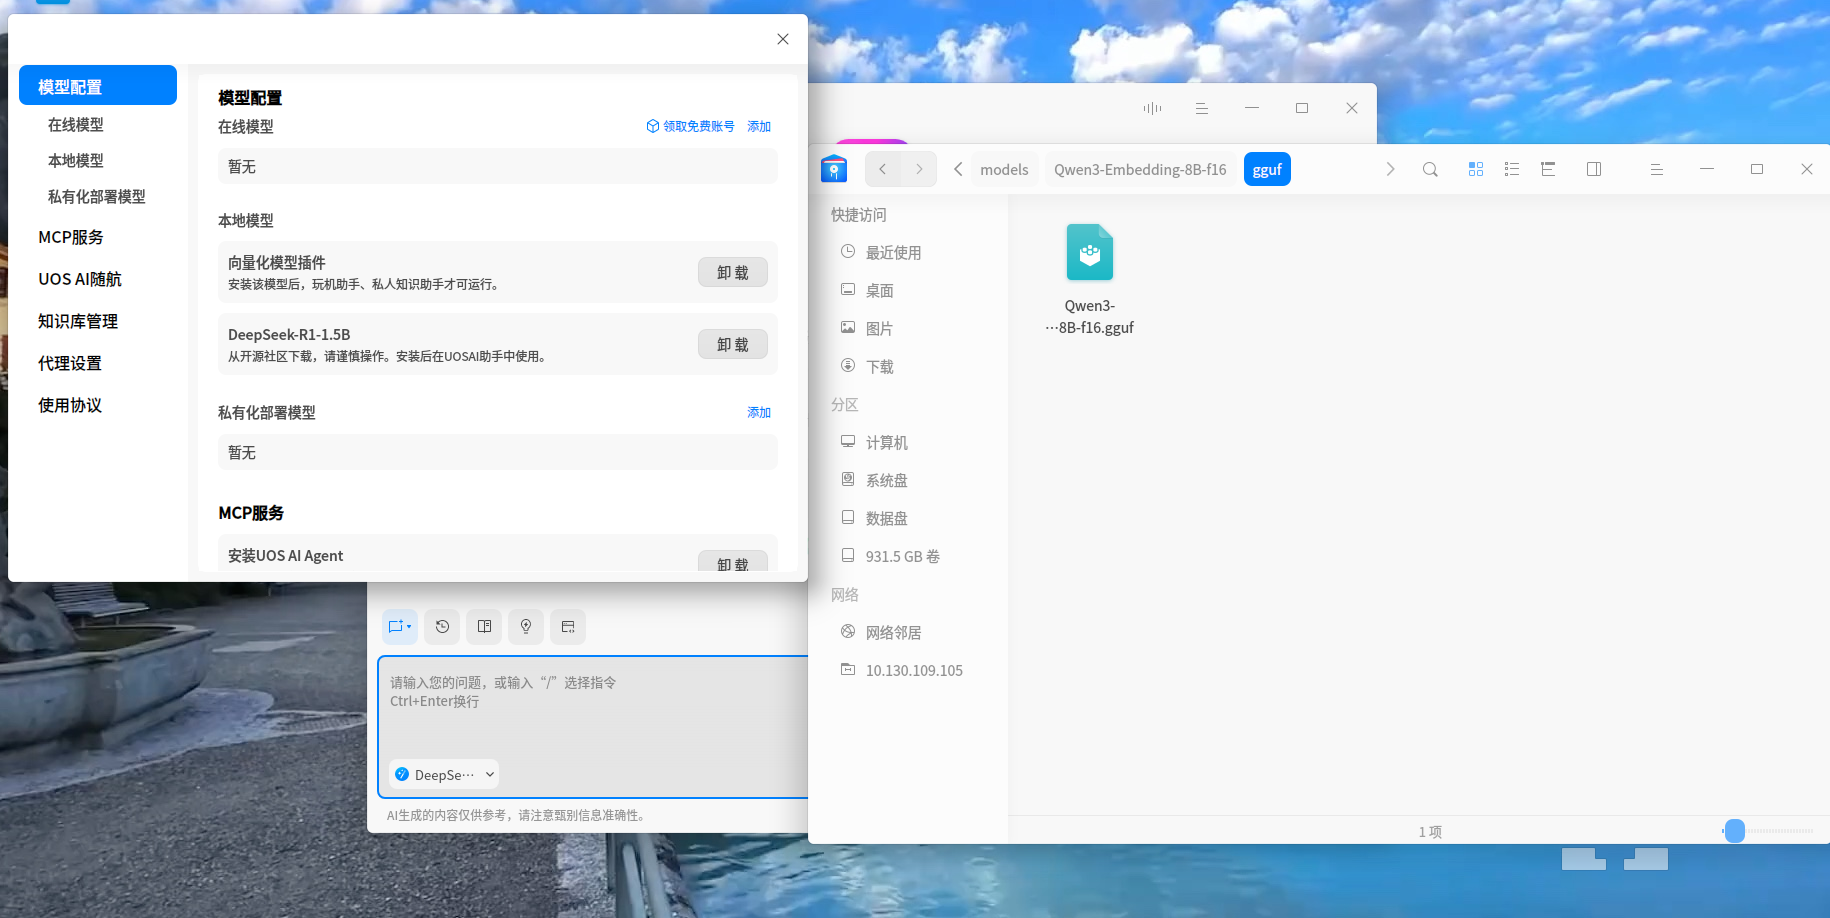This screenshot has height=918, width=1830.
Task: Click the screenshot capture icon in the chat toolbar
Action: [396, 626]
